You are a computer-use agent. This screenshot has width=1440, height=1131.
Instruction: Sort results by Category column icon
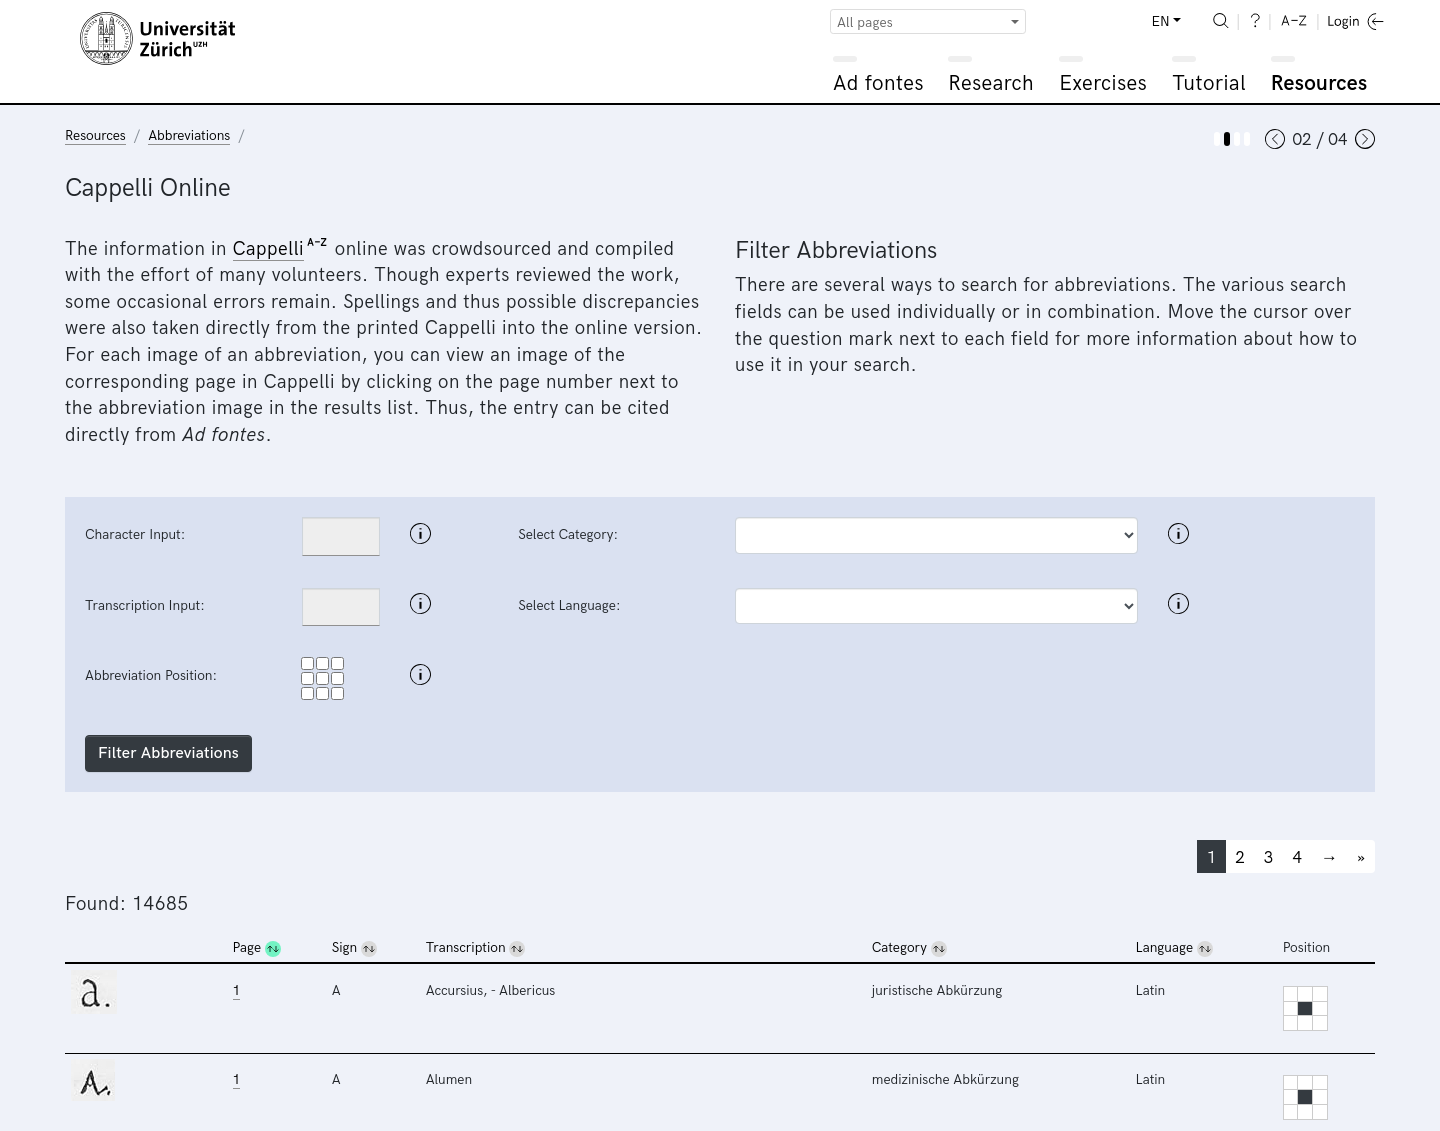point(939,949)
